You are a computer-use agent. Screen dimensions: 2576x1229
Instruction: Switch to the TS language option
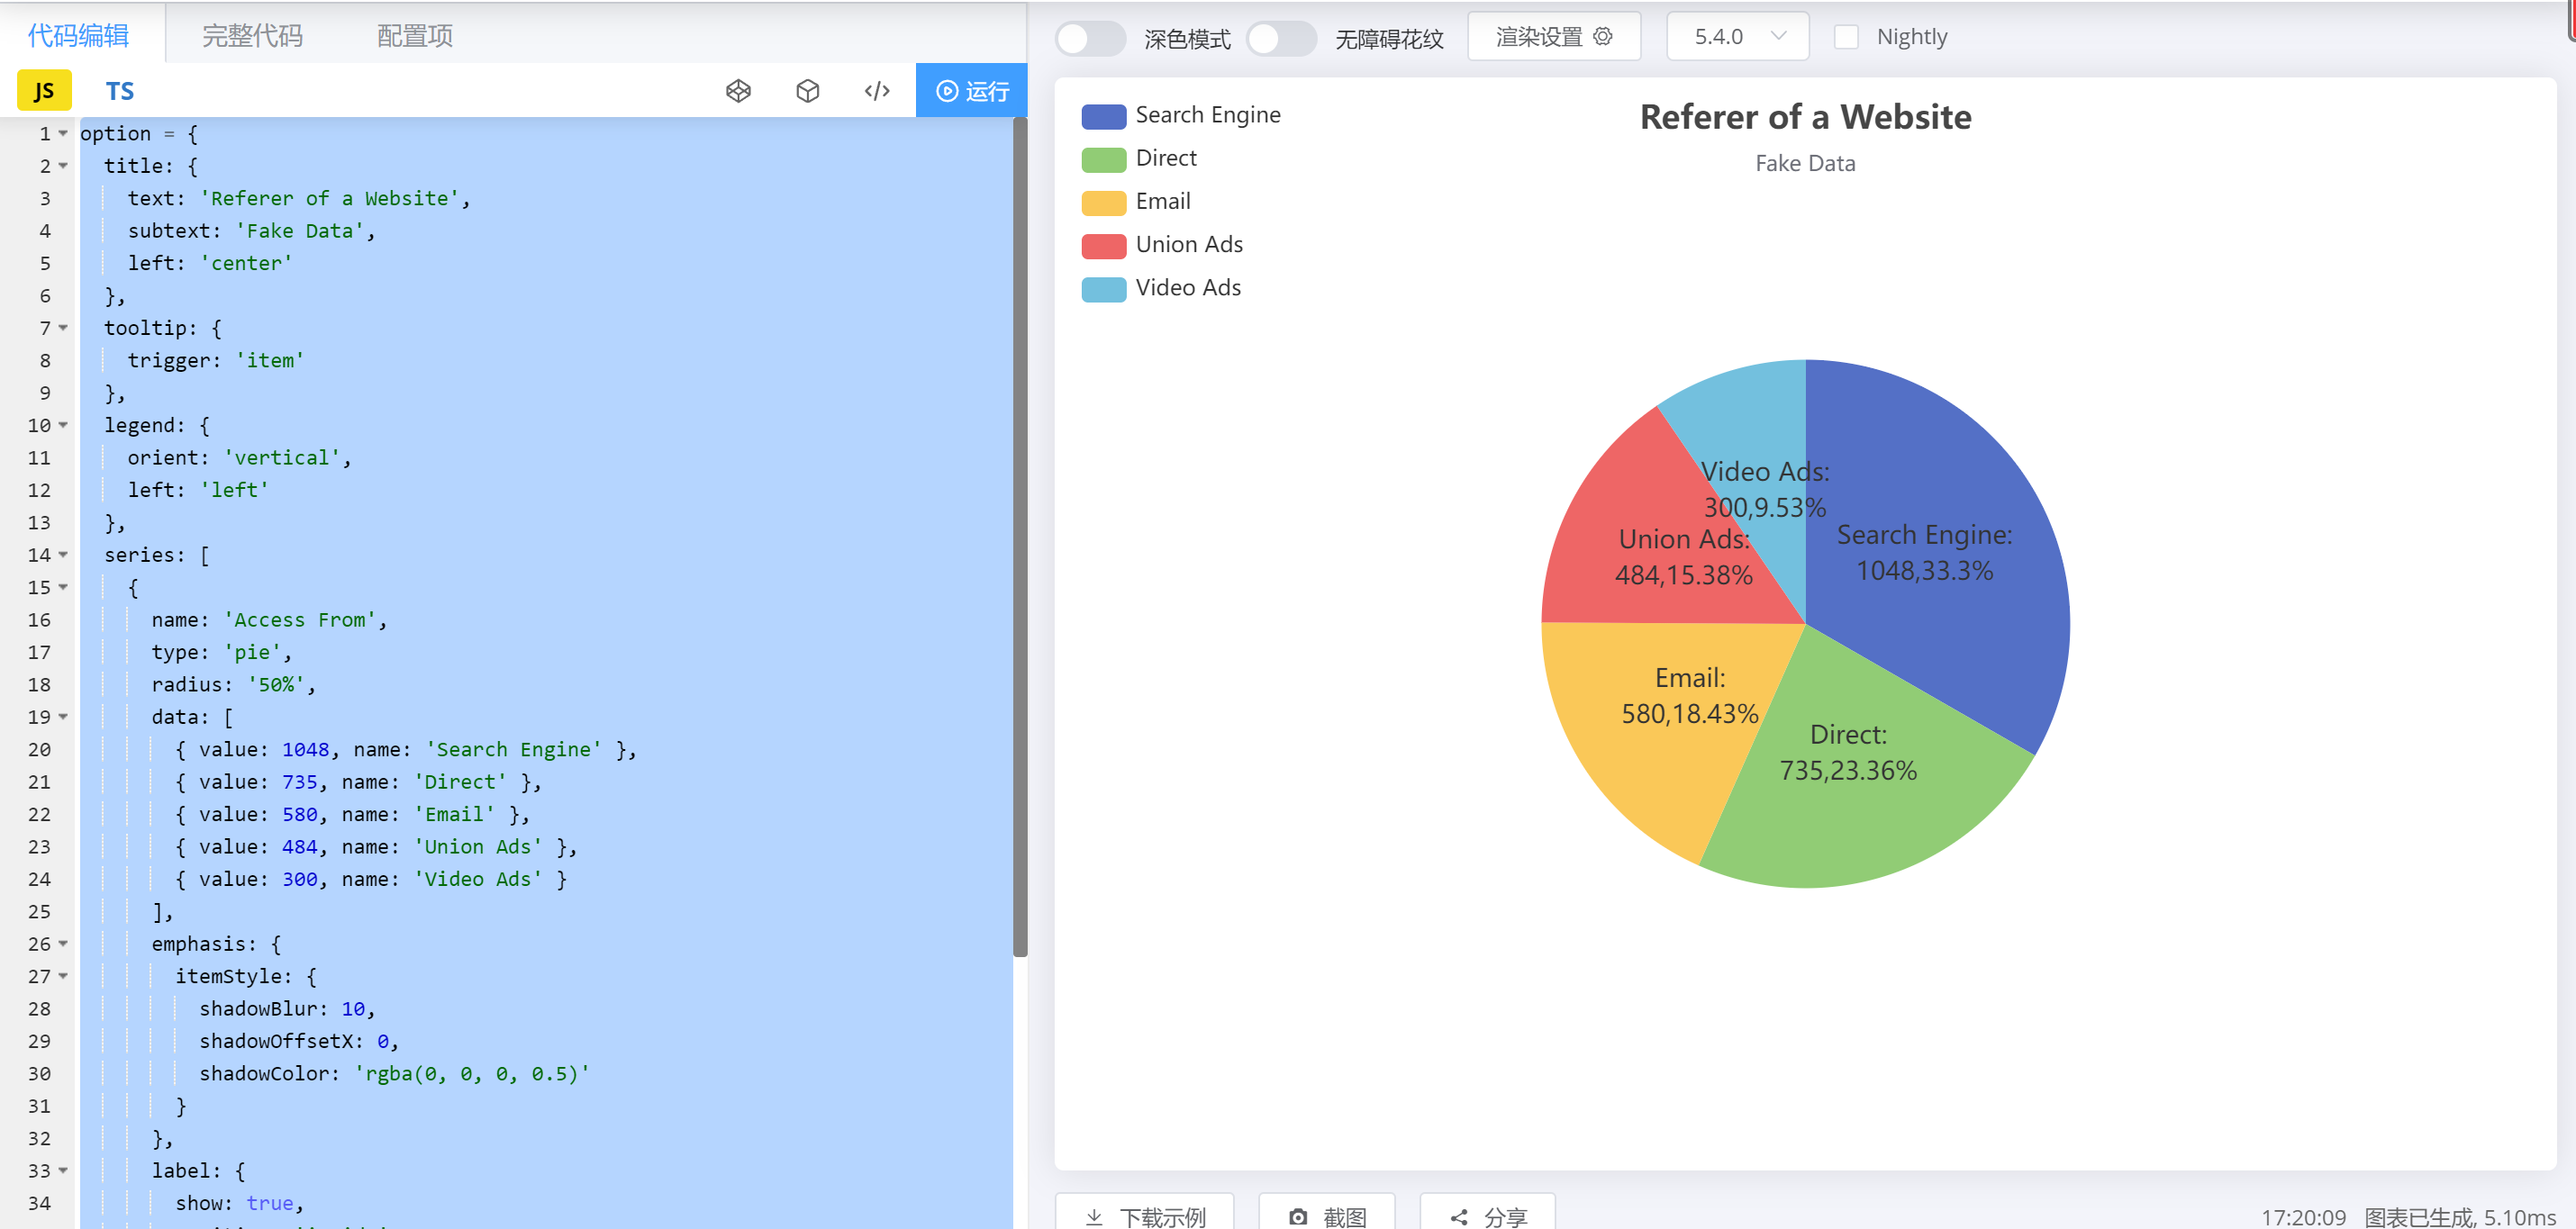pyautogui.click(x=119, y=91)
